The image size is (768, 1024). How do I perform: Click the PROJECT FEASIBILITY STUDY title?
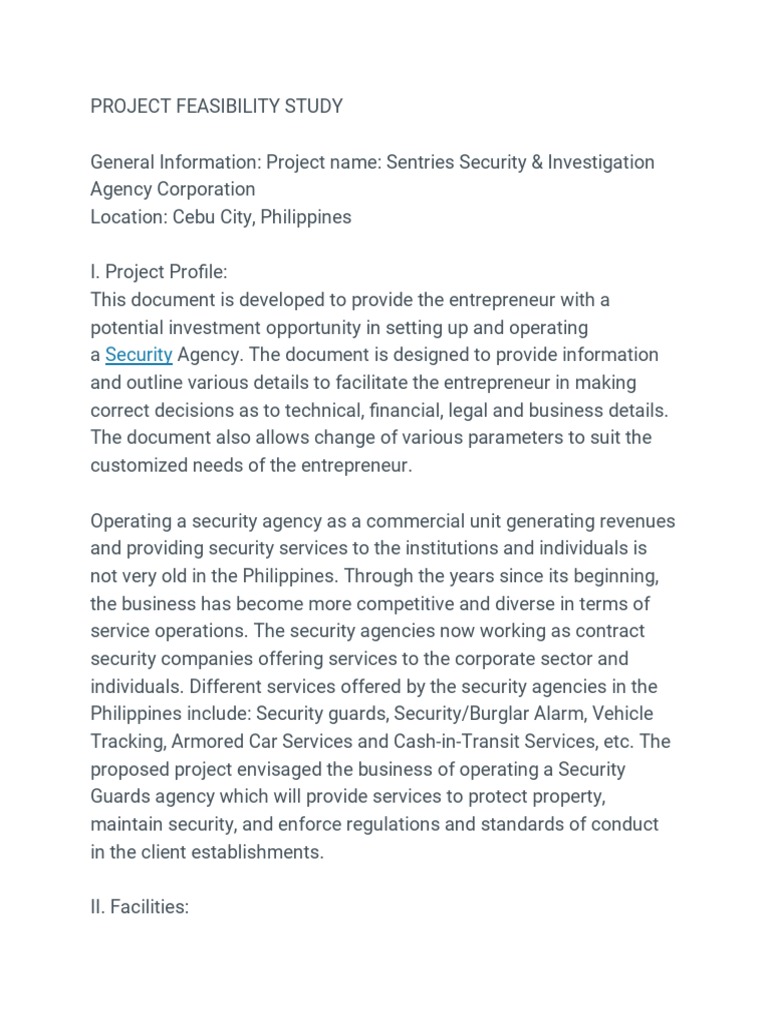217,106
